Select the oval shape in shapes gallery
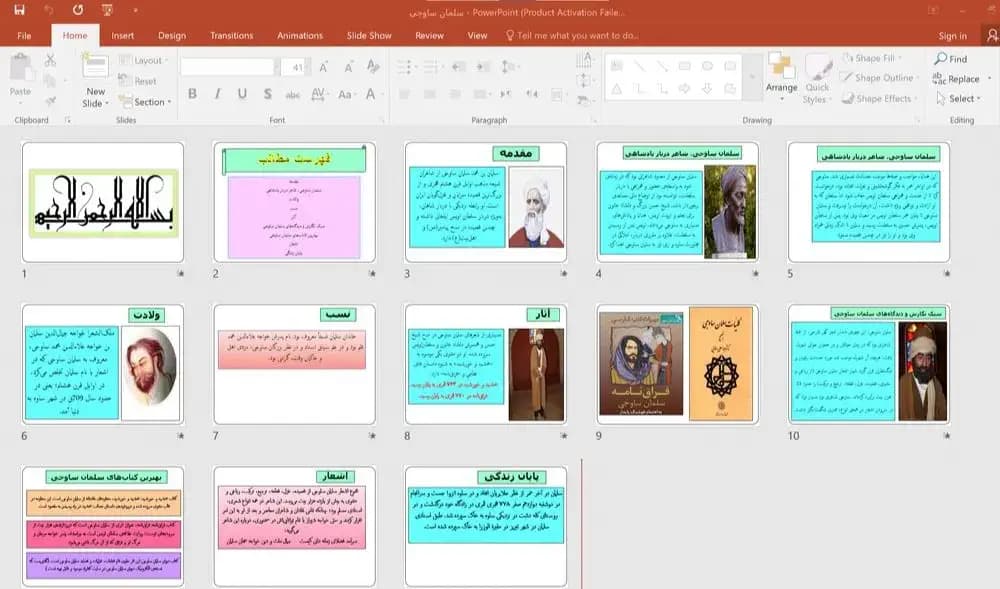 (x=707, y=66)
